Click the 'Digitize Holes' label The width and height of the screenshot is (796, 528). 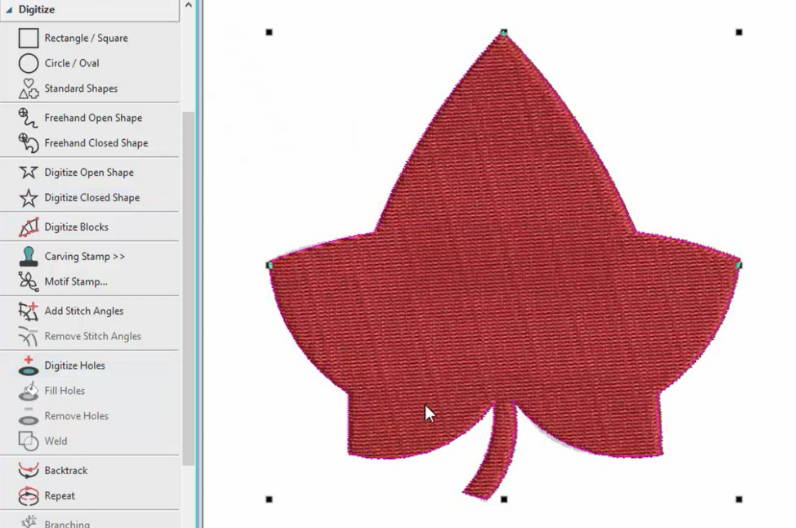click(x=75, y=366)
